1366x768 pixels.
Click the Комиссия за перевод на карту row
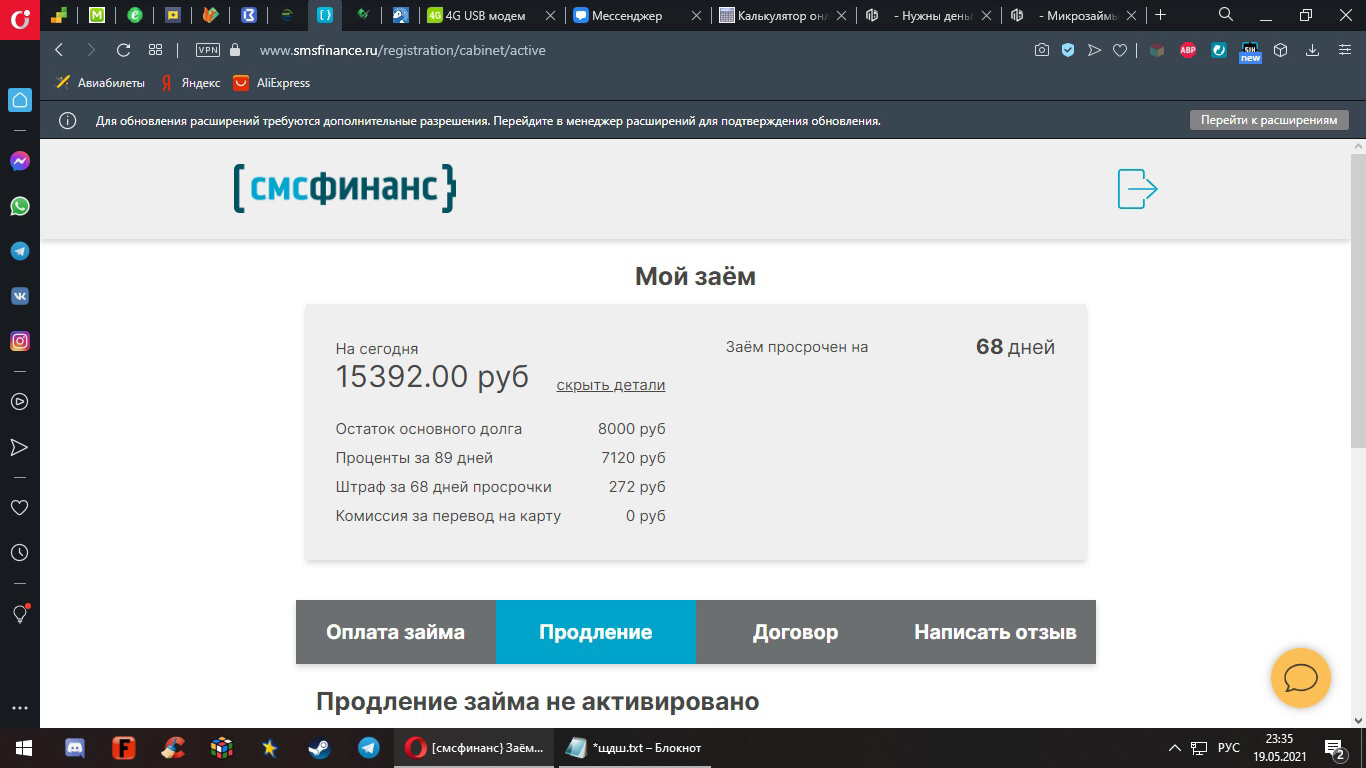pos(500,516)
